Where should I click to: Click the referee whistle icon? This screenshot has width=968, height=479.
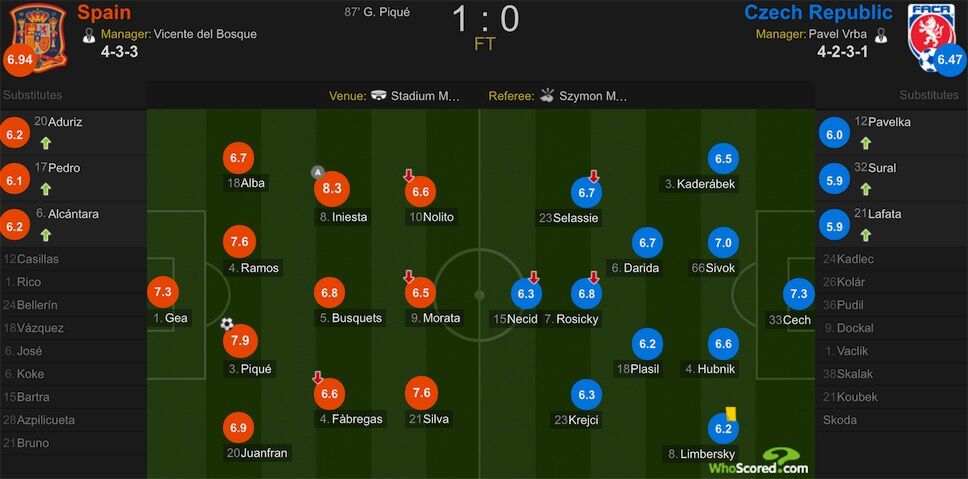pos(547,95)
